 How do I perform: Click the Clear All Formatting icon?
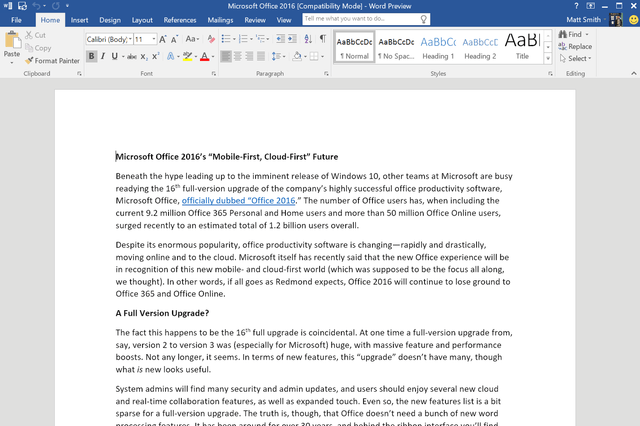click(211, 39)
